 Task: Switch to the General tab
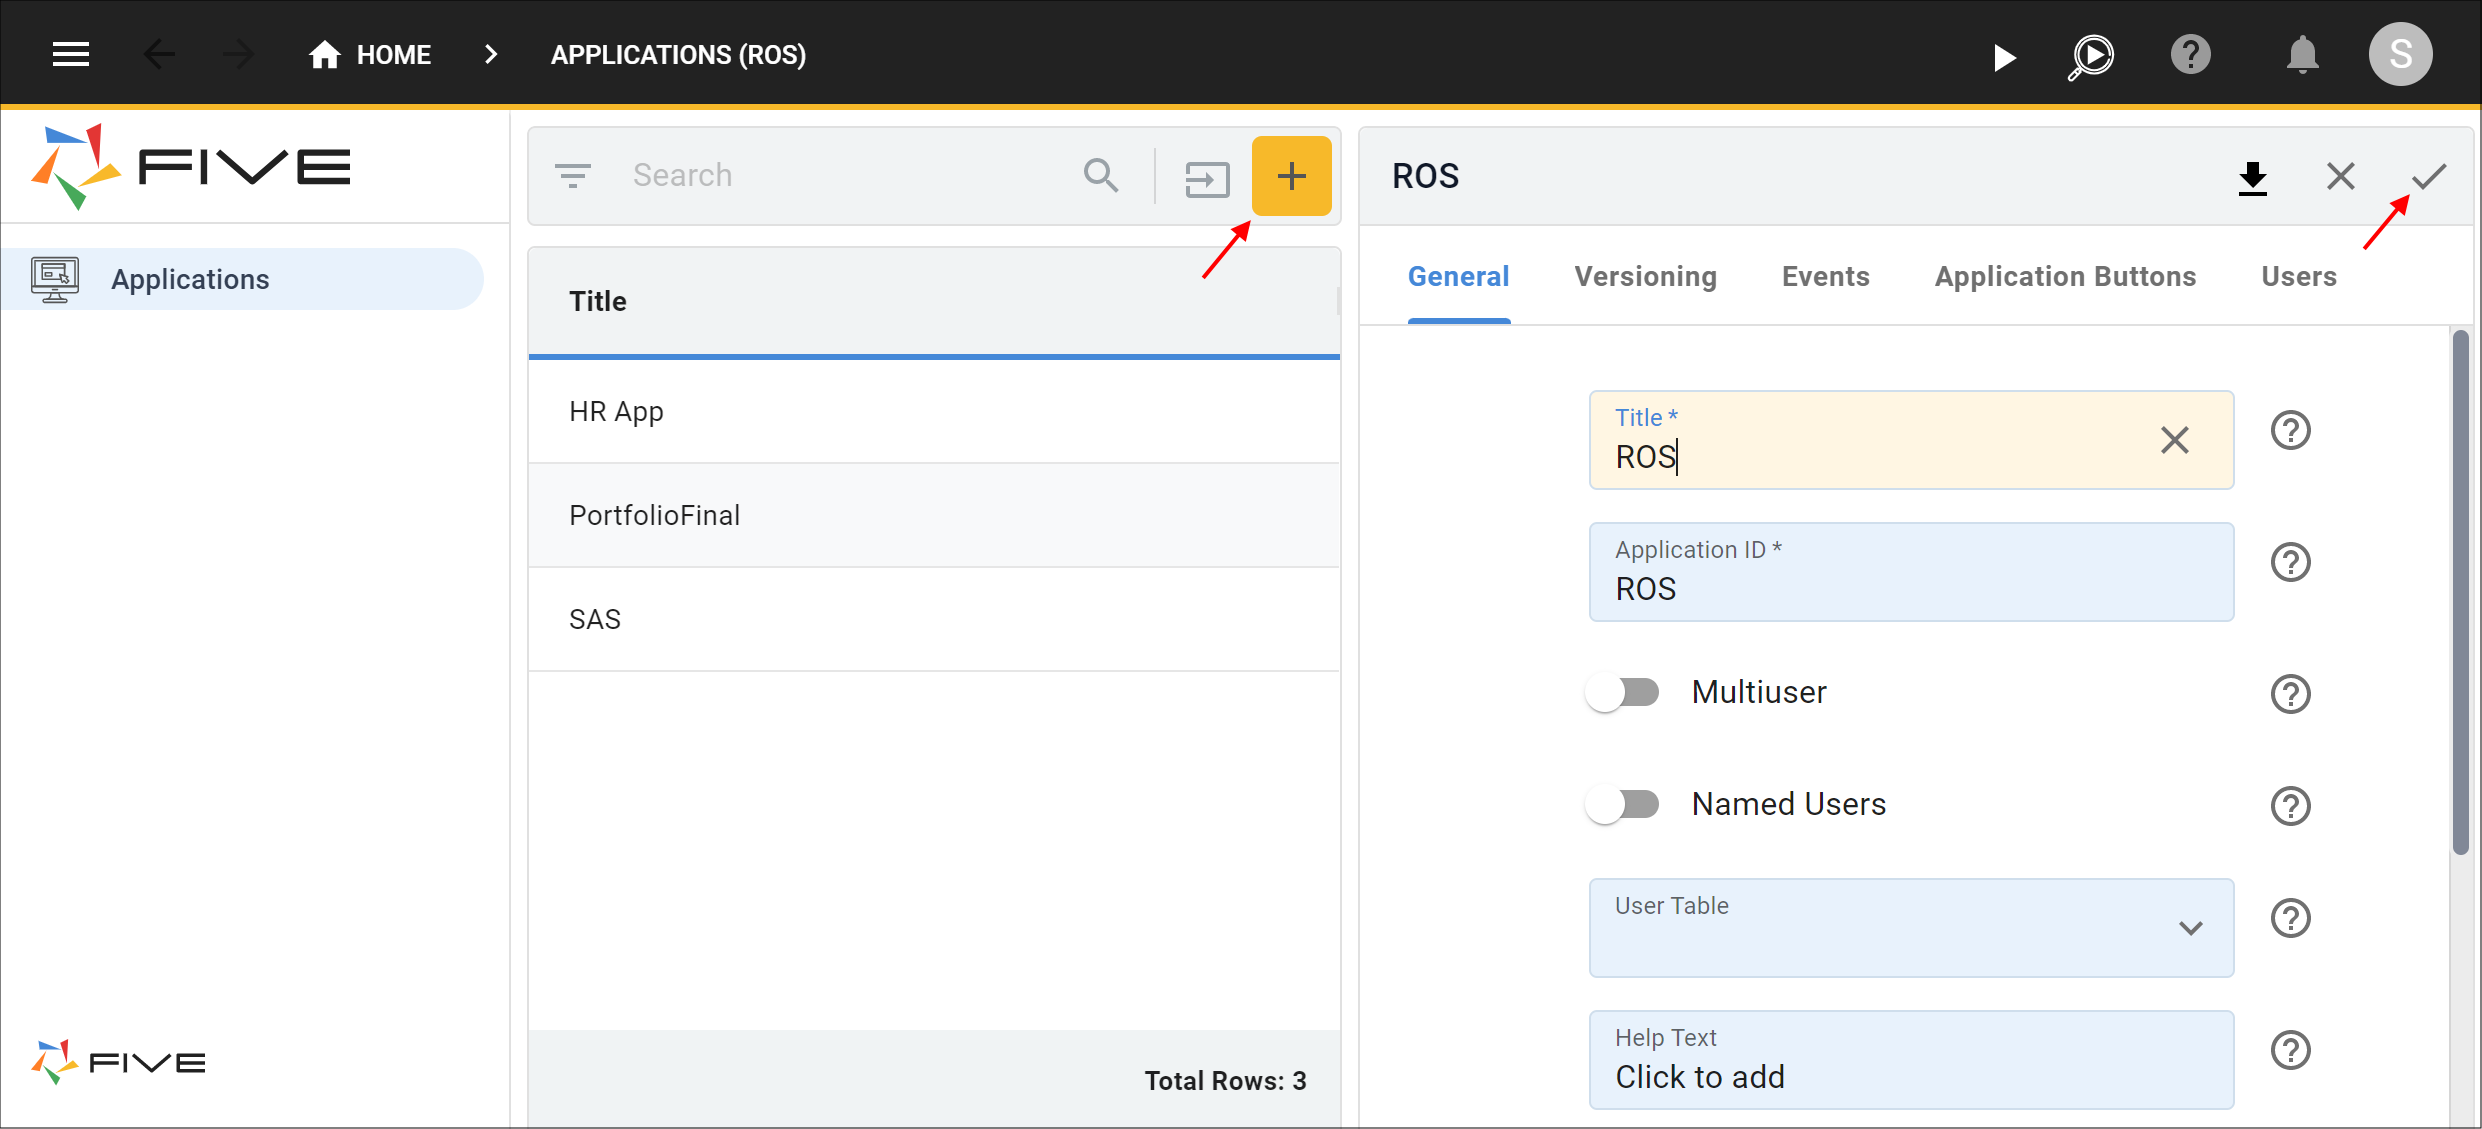click(1458, 276)
